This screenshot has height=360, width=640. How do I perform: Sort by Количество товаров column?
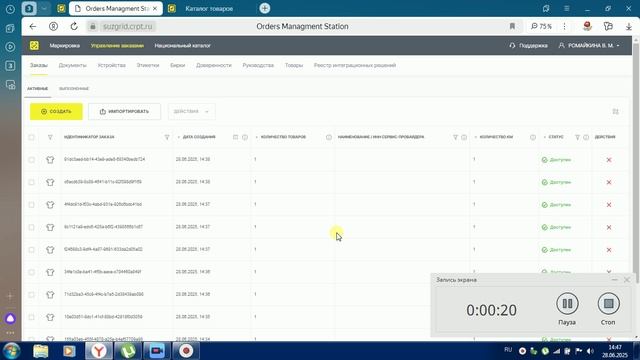tap(280, 137)
